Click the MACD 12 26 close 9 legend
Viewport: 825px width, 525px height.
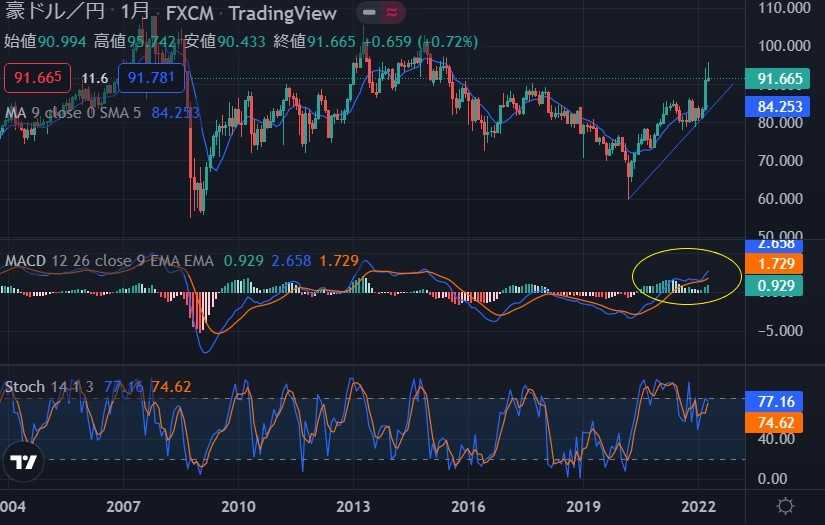[109, 260]
